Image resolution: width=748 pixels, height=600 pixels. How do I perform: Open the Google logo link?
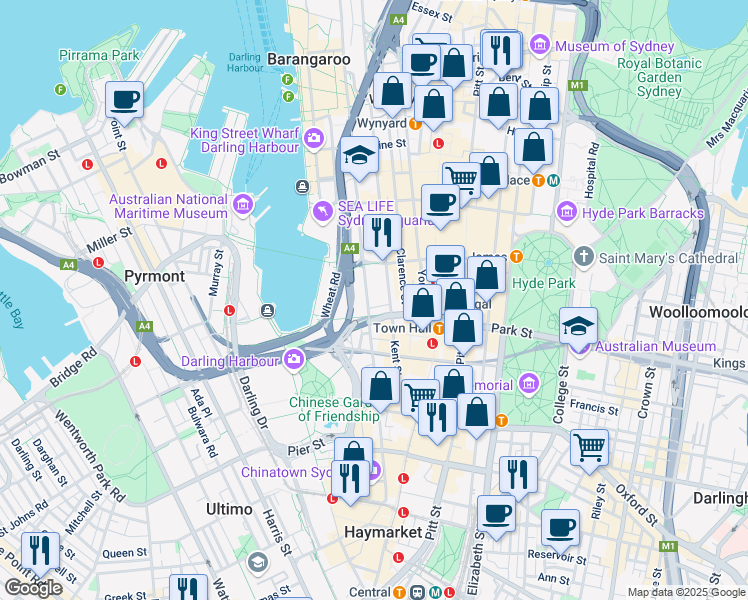tap(34, 588)
